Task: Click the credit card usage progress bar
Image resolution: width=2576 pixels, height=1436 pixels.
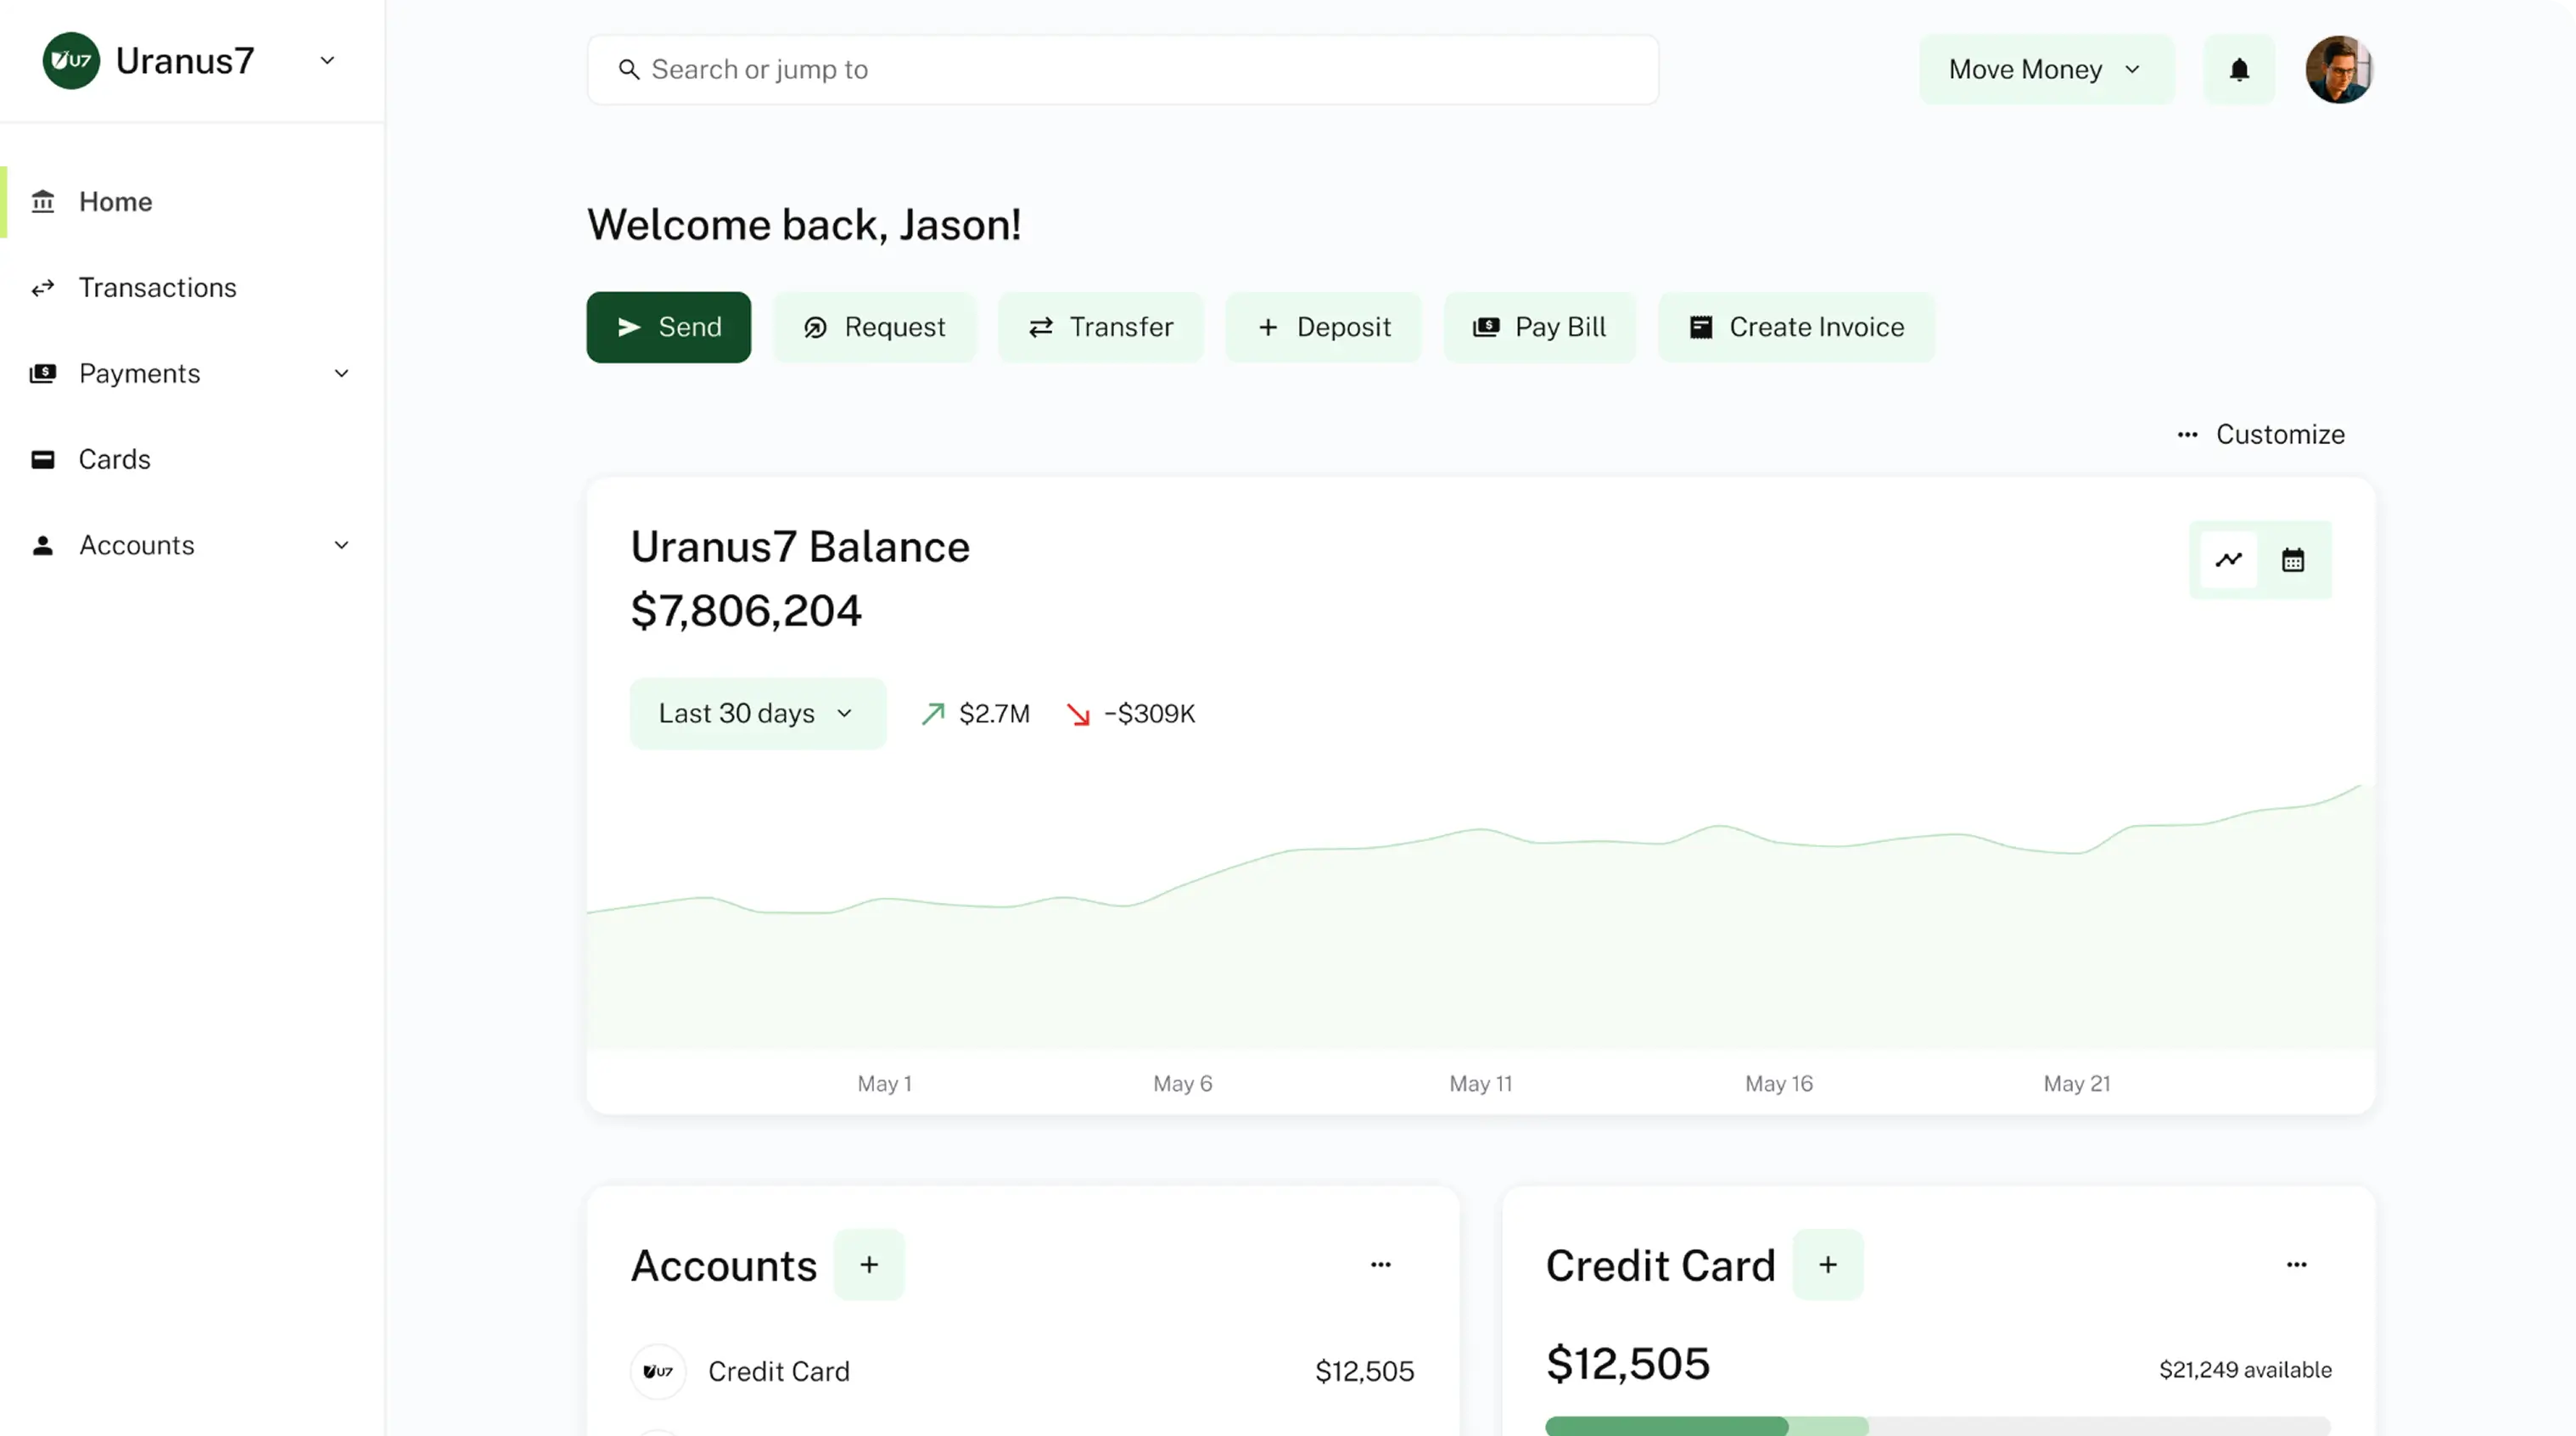Action: (x=1937, y=1426)
